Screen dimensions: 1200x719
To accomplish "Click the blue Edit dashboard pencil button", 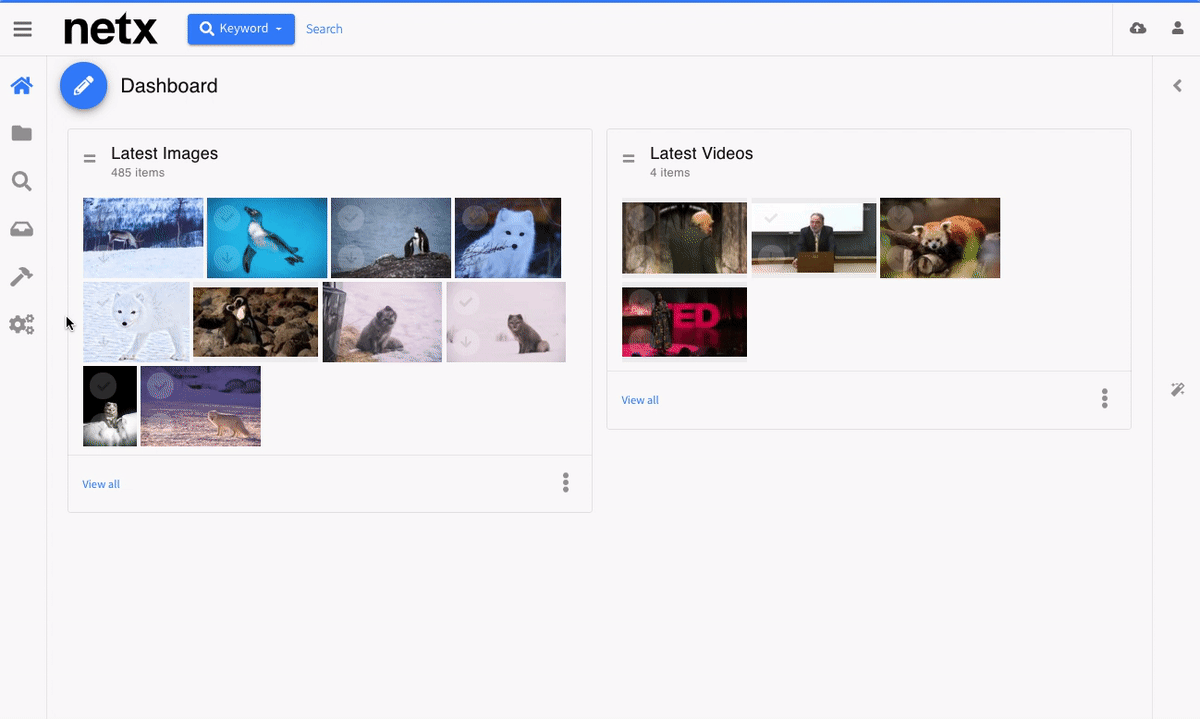I will (84, 86).
